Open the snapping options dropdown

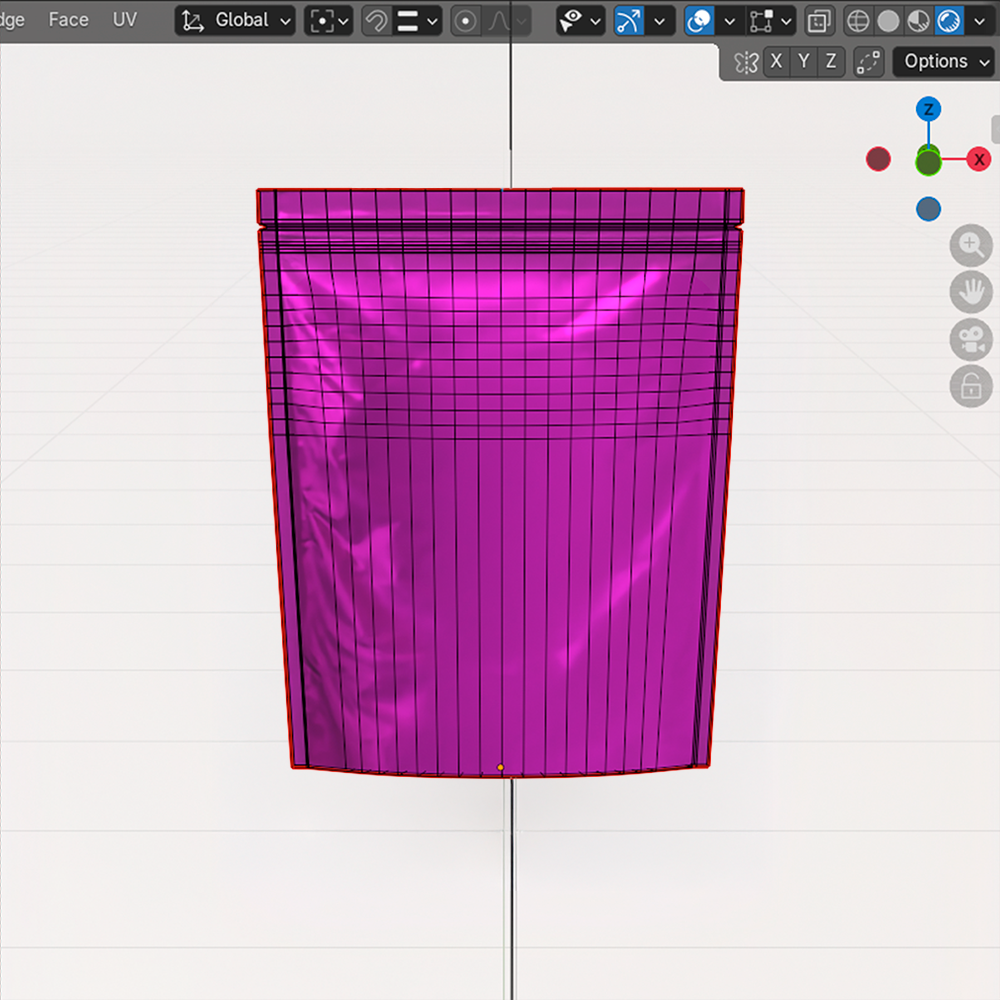pos(417,21)
